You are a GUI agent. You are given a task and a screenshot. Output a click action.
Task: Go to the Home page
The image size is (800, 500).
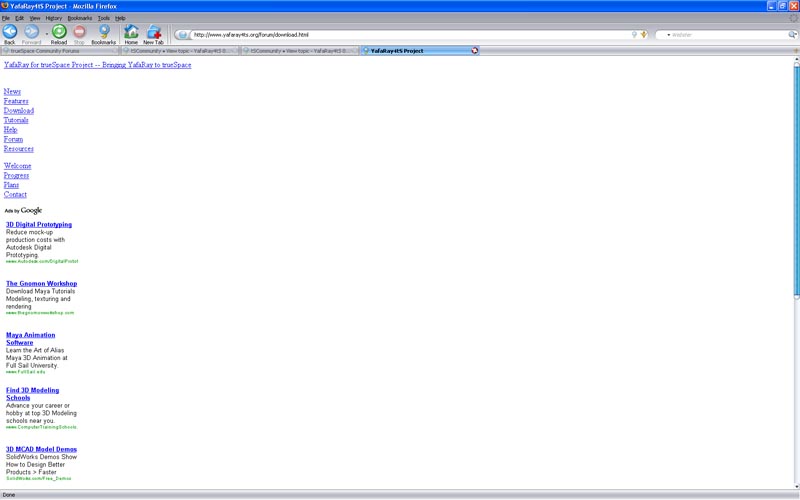pyautogui.click(x=131, y=34)
